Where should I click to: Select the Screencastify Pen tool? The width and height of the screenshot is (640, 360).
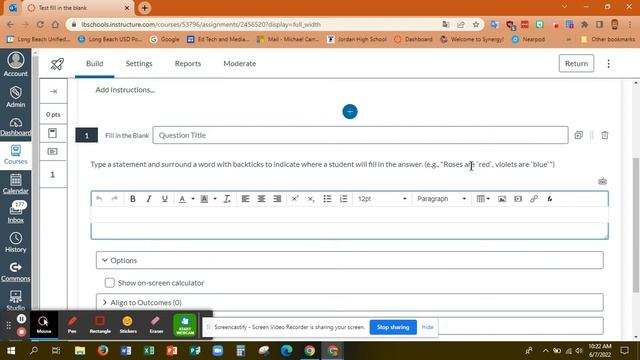pyautogui.click(x=72, y=324)
